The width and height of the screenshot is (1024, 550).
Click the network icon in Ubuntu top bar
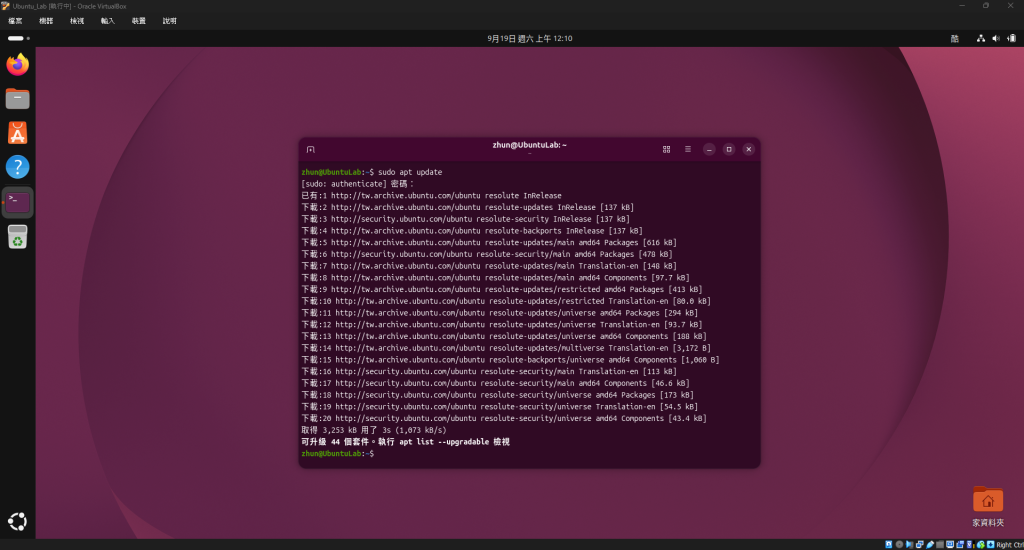(981, 39)
